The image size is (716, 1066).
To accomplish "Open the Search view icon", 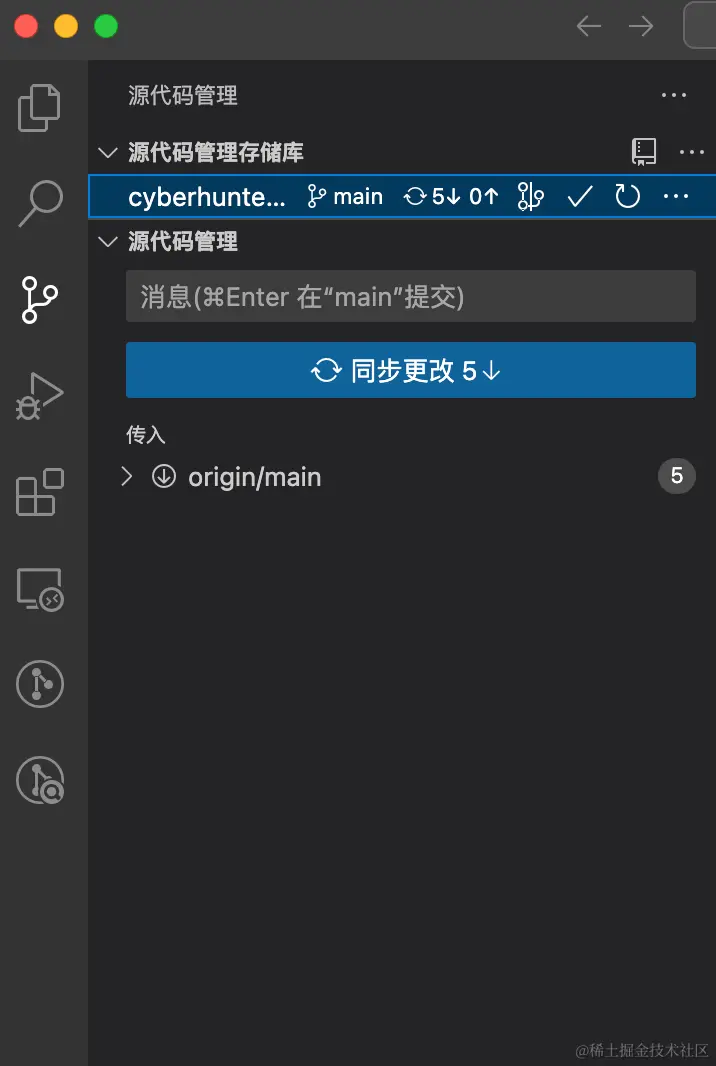I will tap(40, 200).
